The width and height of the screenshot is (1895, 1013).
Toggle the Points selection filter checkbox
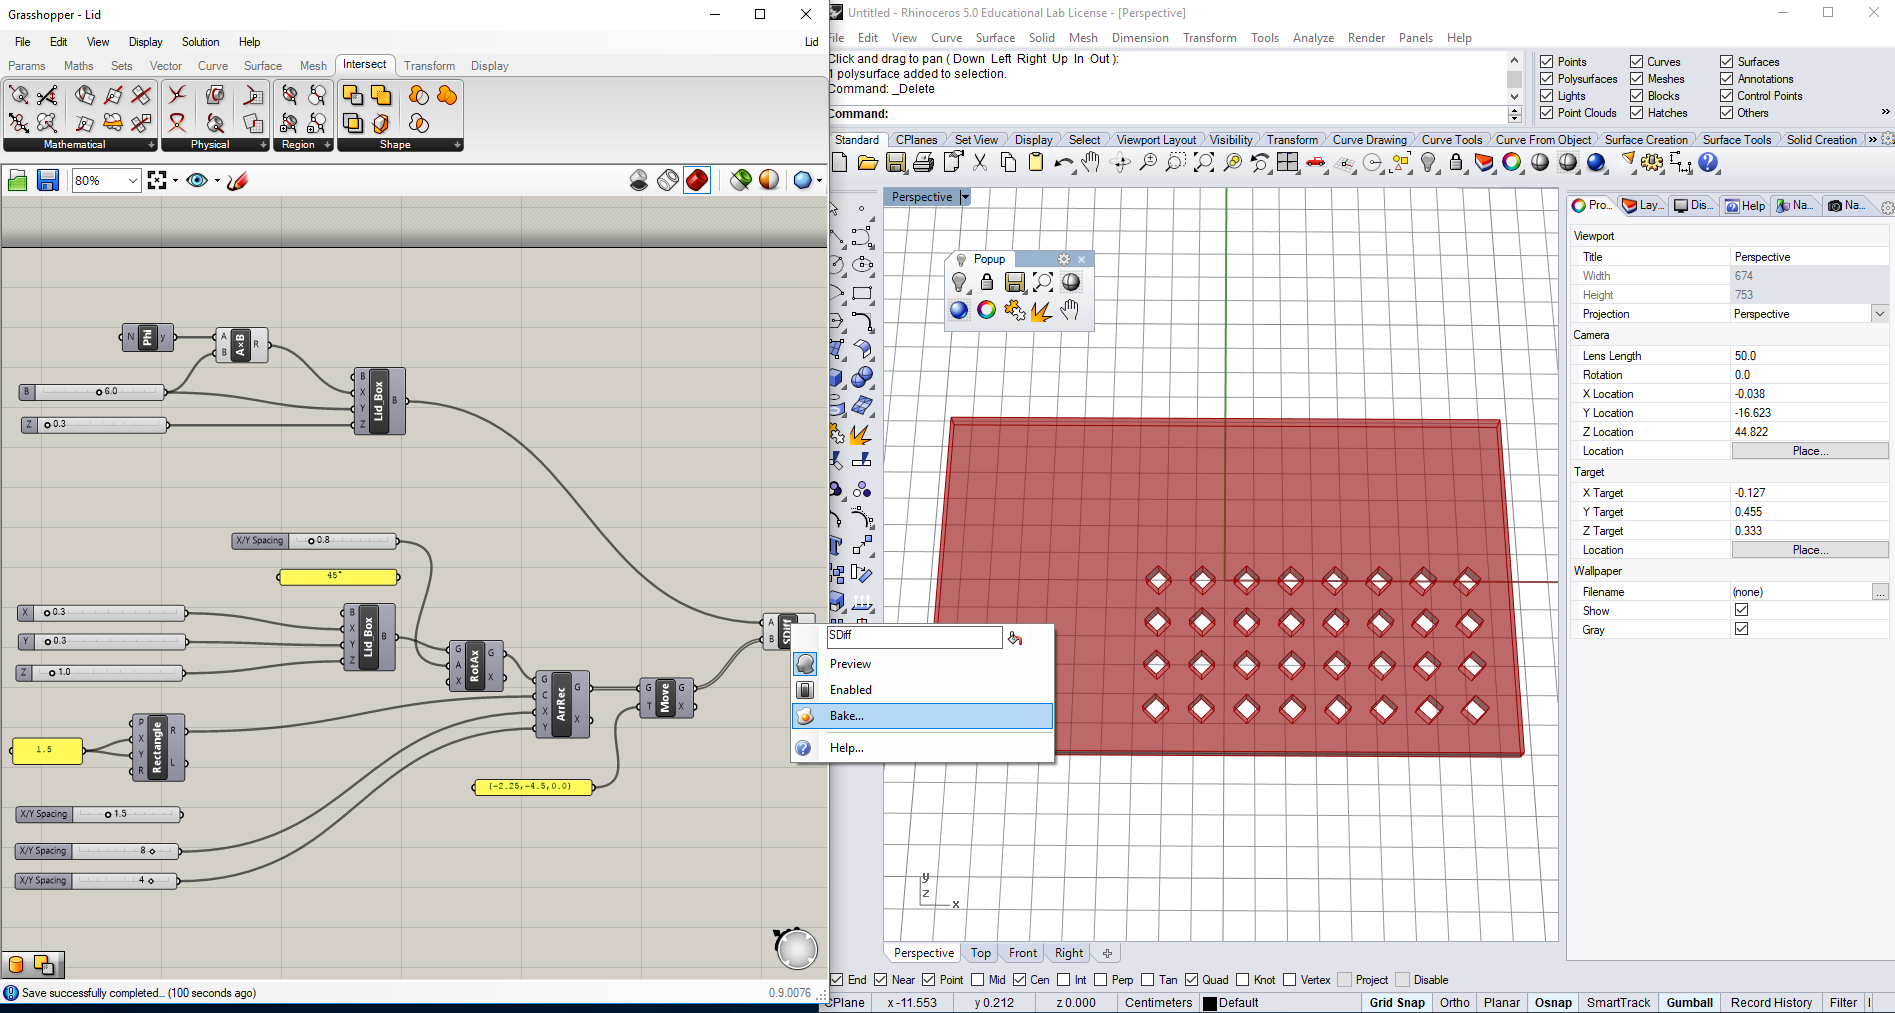(1547, 62)
